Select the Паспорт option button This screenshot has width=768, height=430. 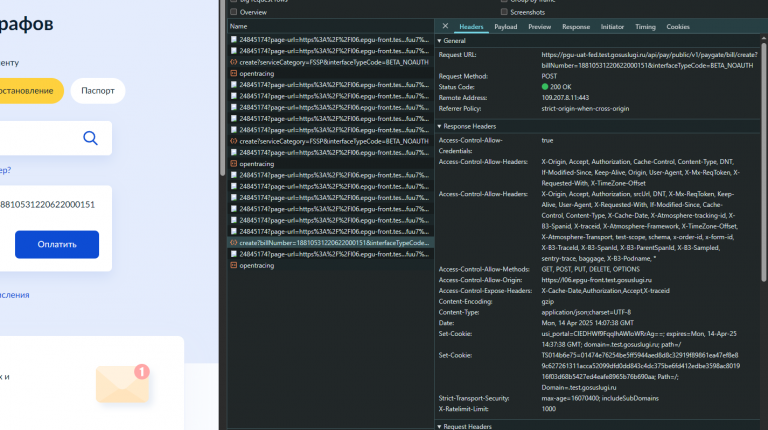(98, 91)
